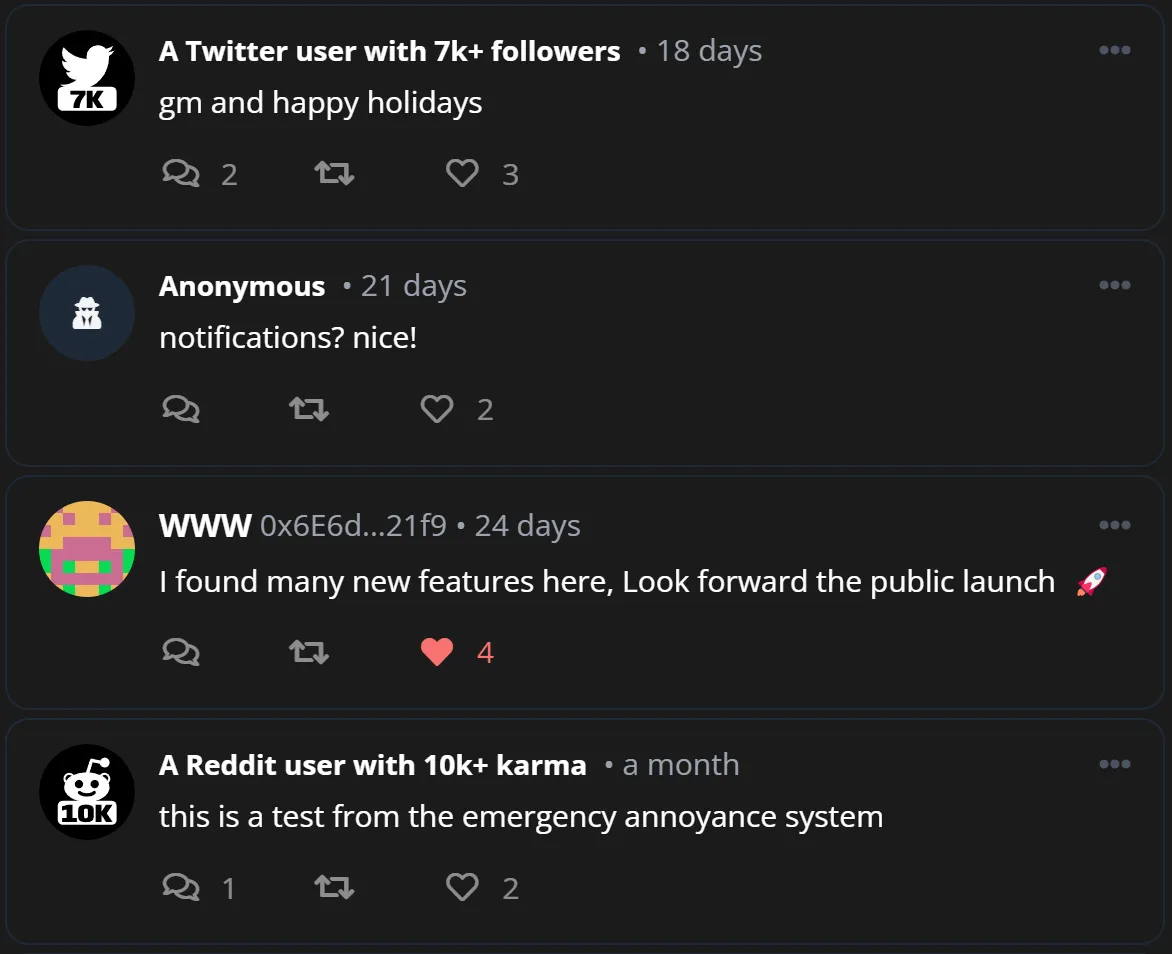Open more options on Anonymous post
The image size is (1172, 954).
point(1114,285)
